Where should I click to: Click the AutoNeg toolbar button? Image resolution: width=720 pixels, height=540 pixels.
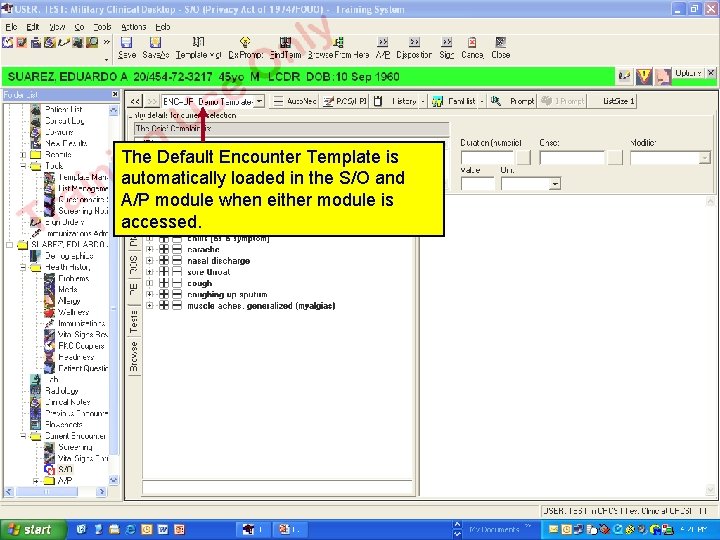pyautogui.click(x=294, y=101)
